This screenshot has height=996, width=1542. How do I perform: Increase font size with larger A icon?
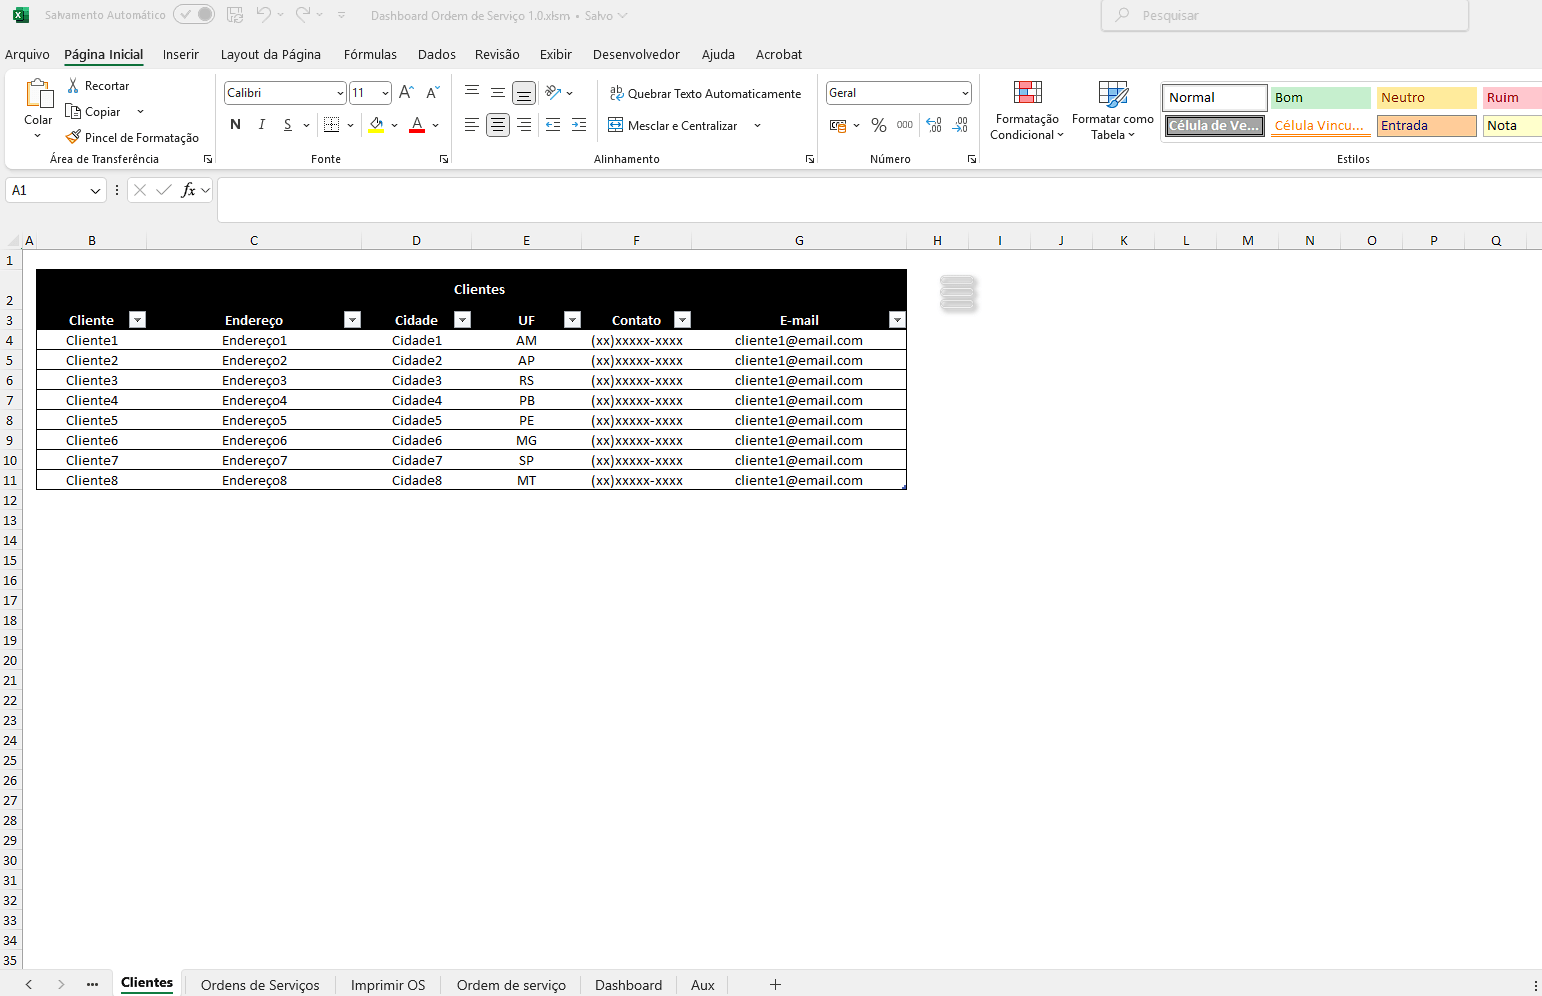coord(406,93)
